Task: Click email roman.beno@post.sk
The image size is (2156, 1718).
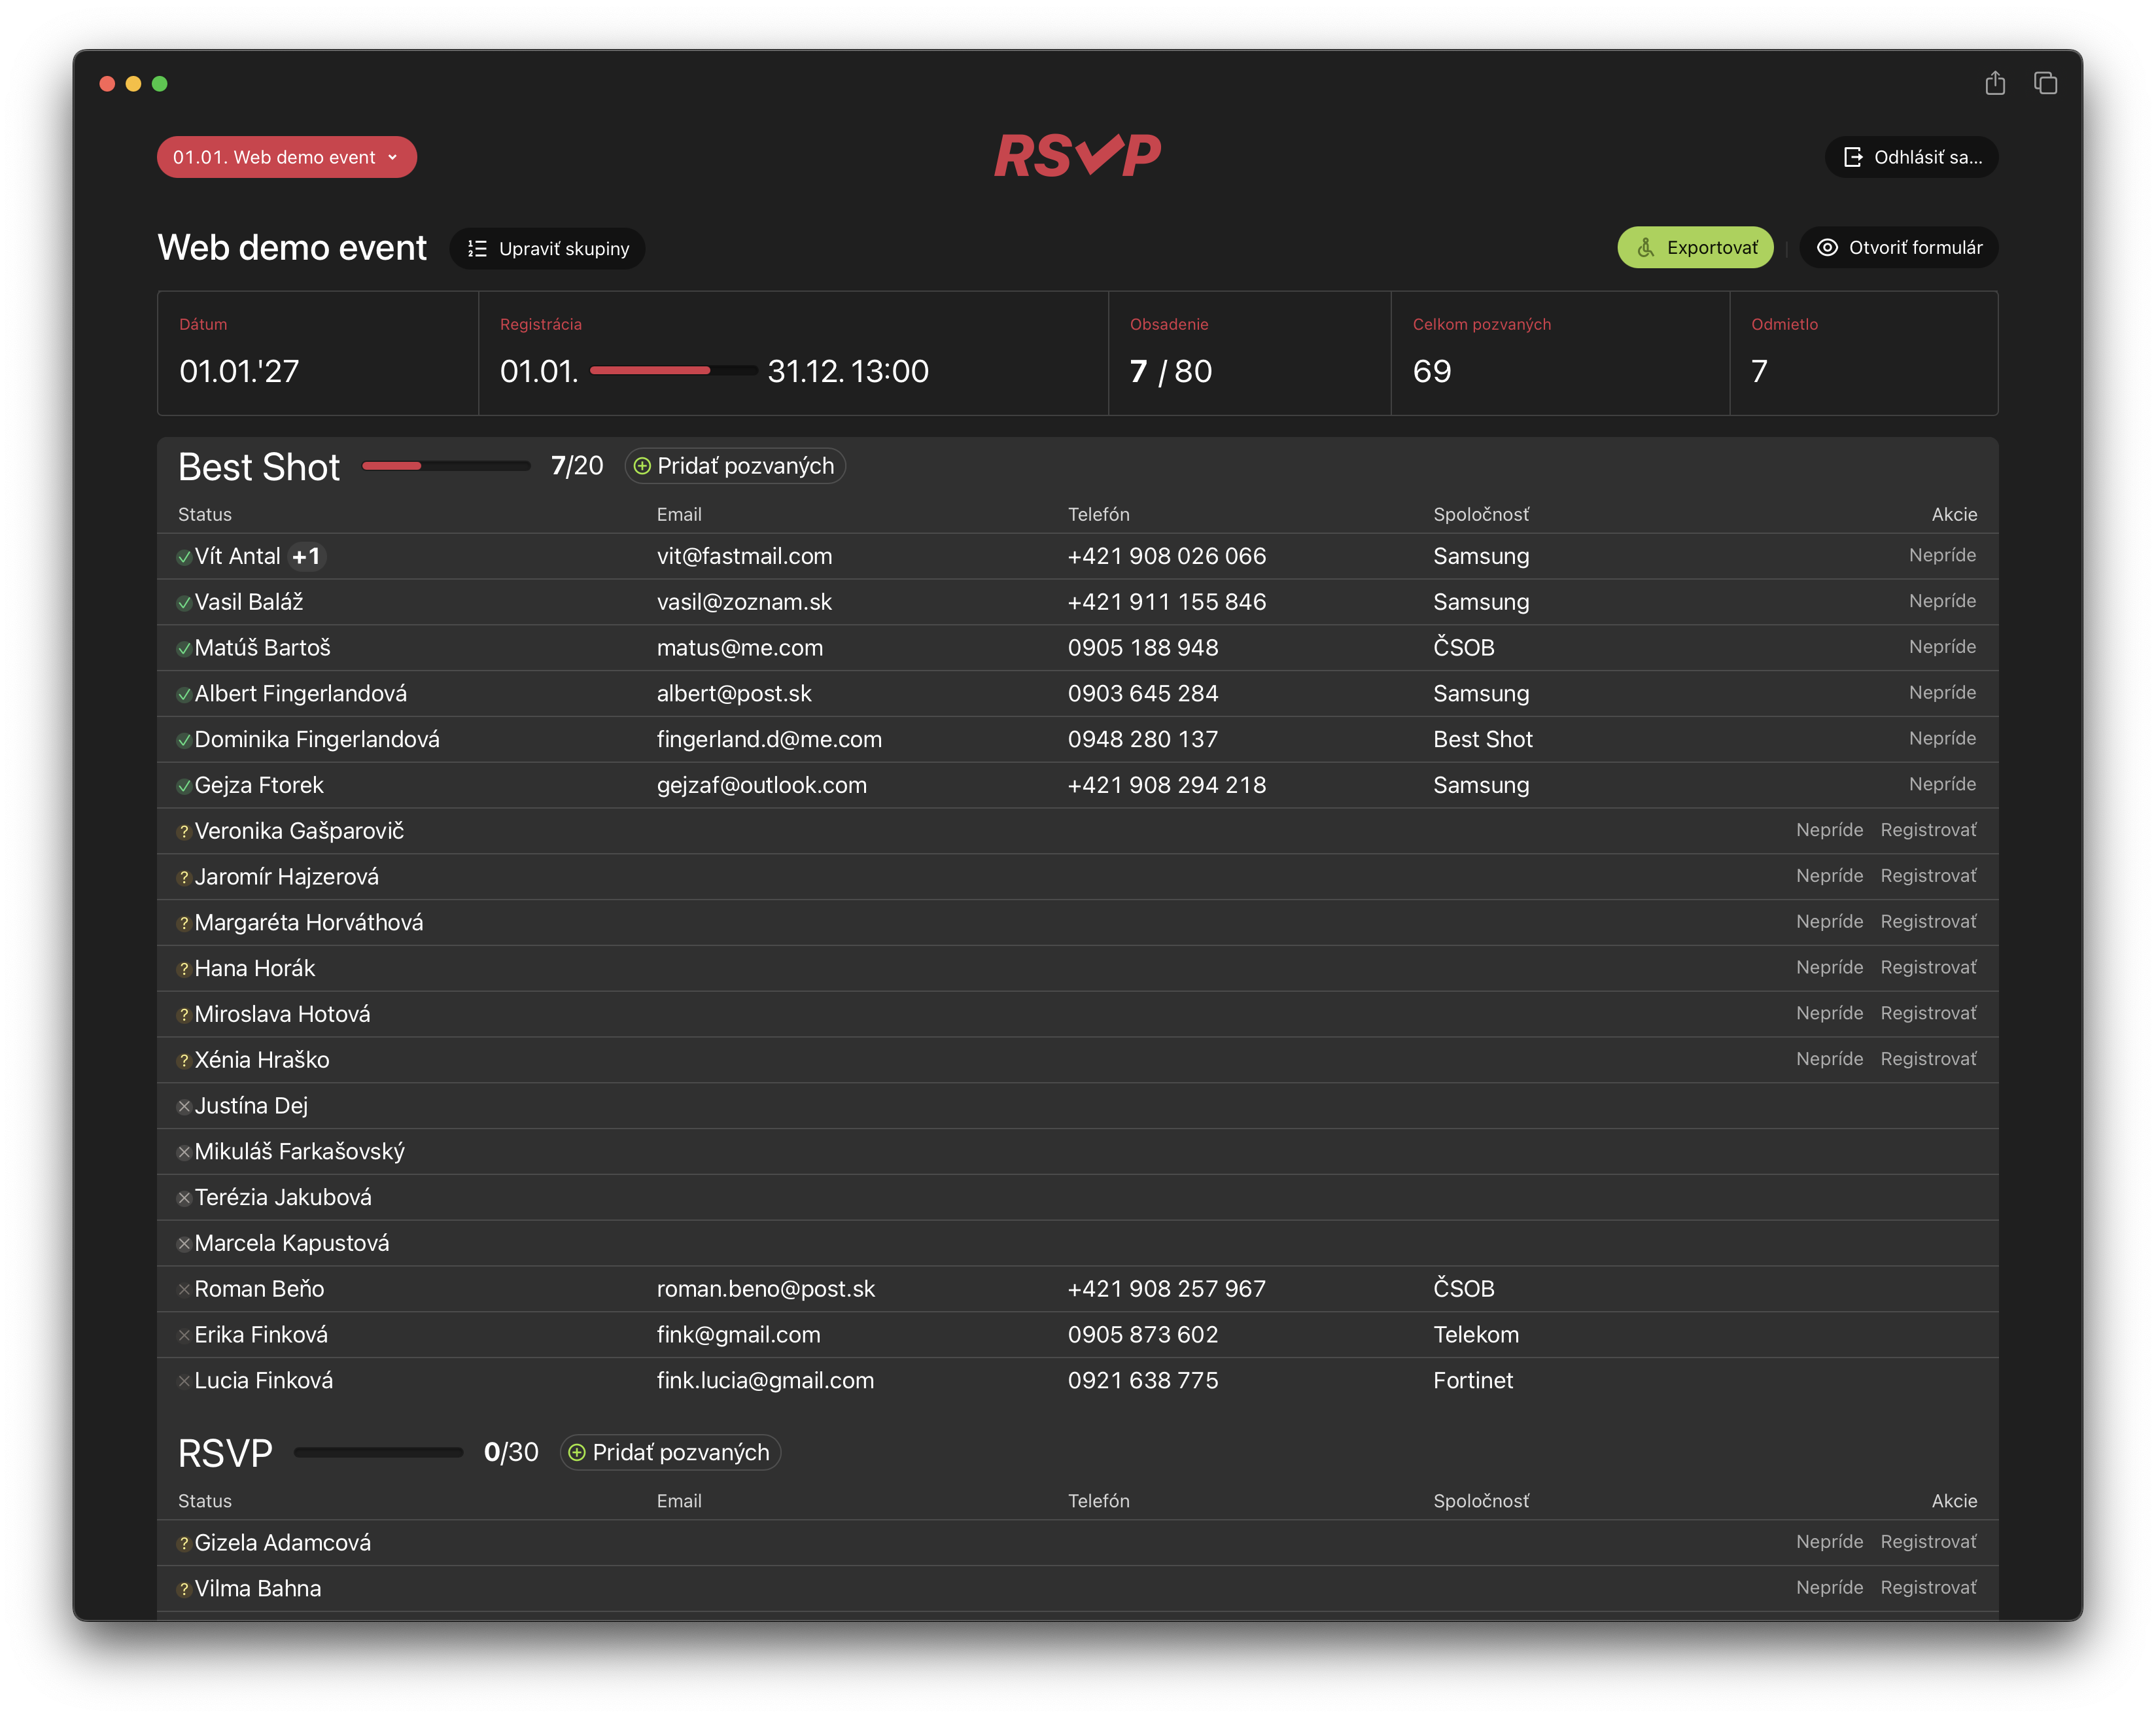Action: tap(765, 1289)
